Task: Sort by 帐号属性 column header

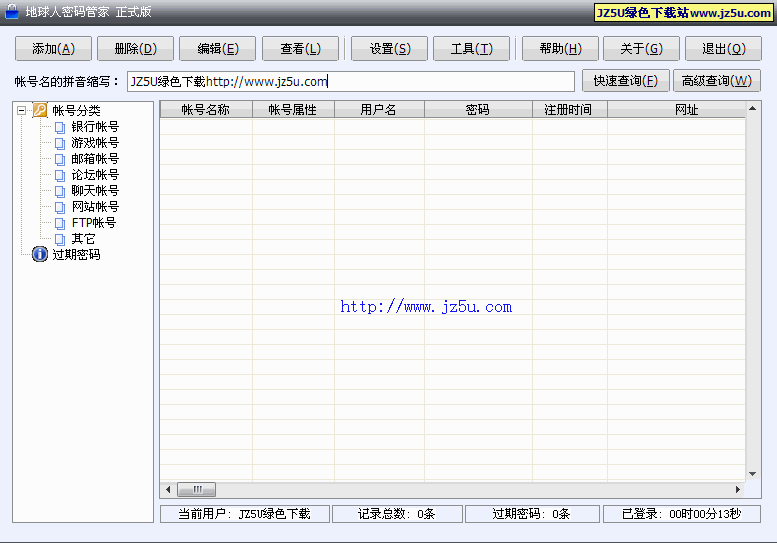Action: (293, 109)
